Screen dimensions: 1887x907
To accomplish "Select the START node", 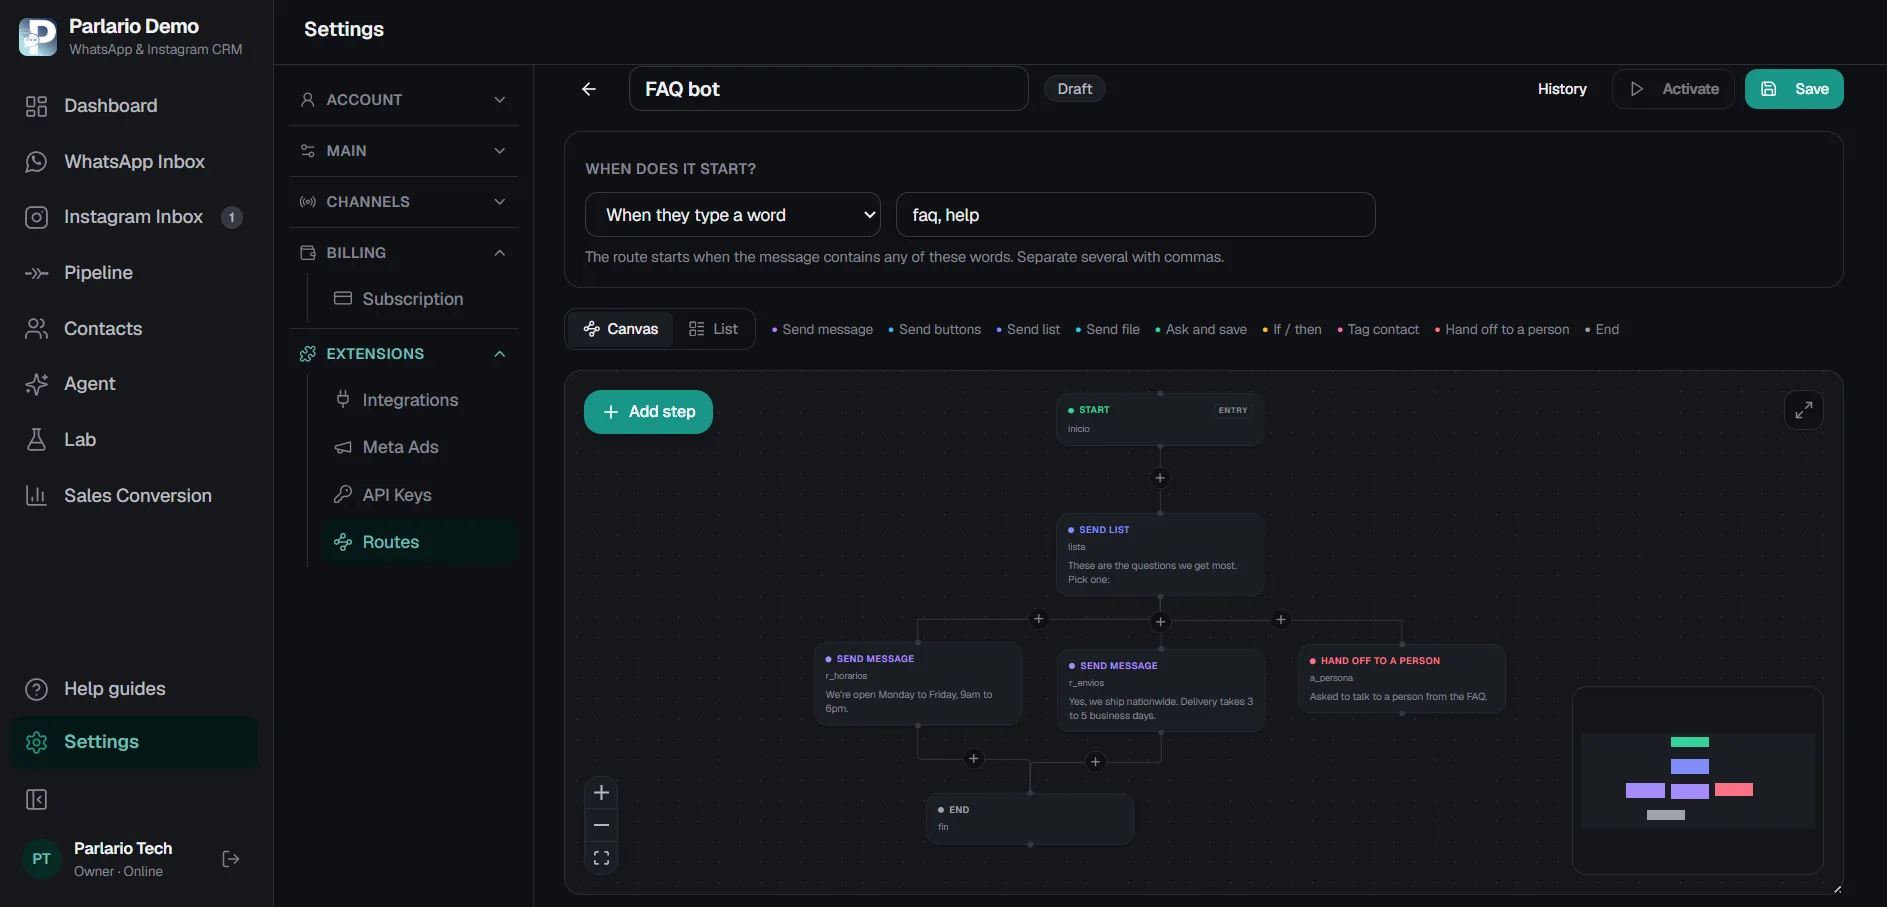I will point(1160,419).
